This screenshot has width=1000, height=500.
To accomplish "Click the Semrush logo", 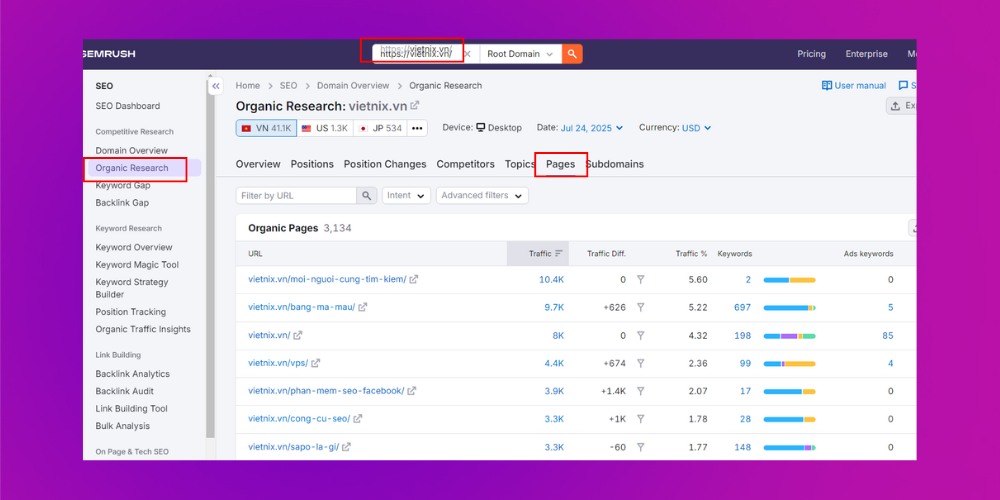I will pyautogui.click(x=109, y=54).
